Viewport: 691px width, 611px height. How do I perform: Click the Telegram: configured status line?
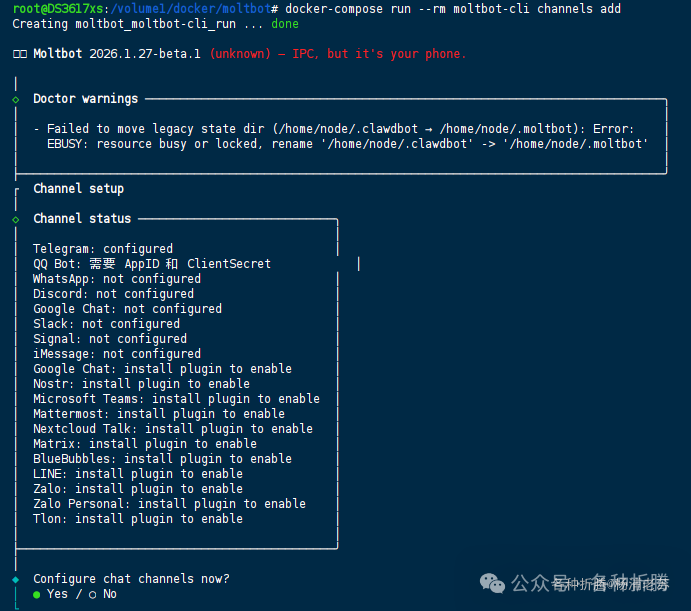coord(102,249)
